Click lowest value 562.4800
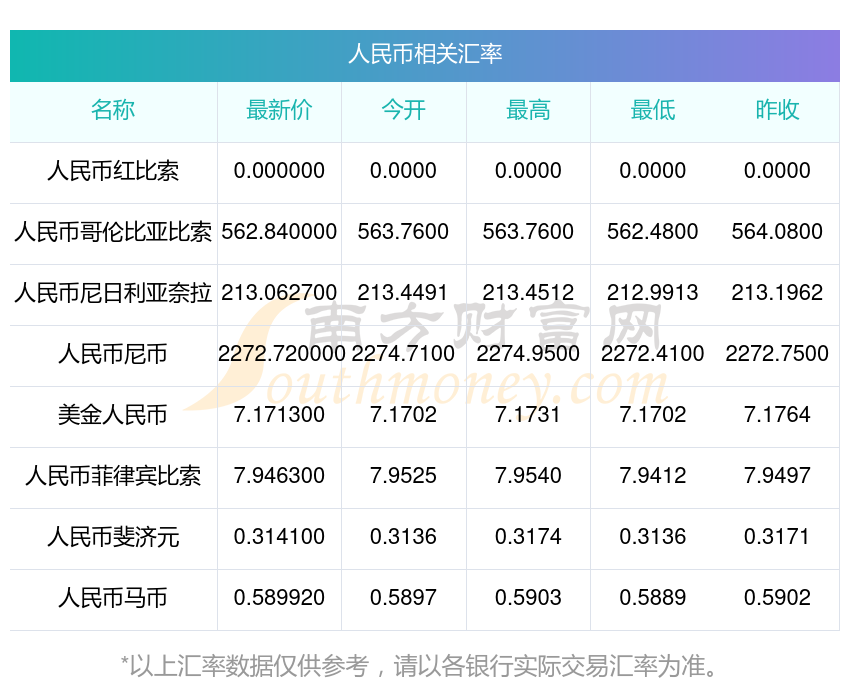Viewport: 850px width, 698px height. coord(653,232)
